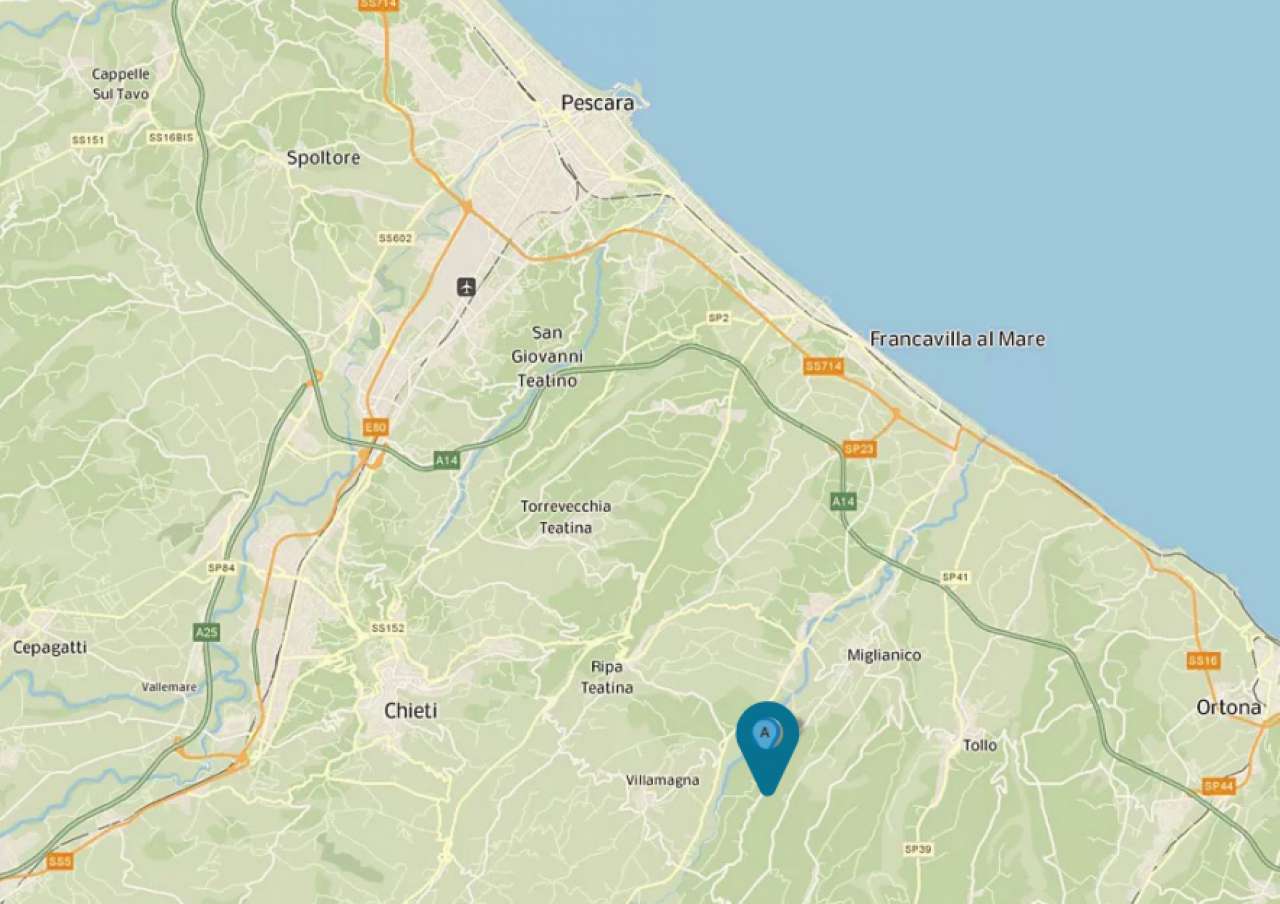This screenshot has width=1280, height=904.
Task: Click the orange SP44 road shield
Action: point(1219,786)
